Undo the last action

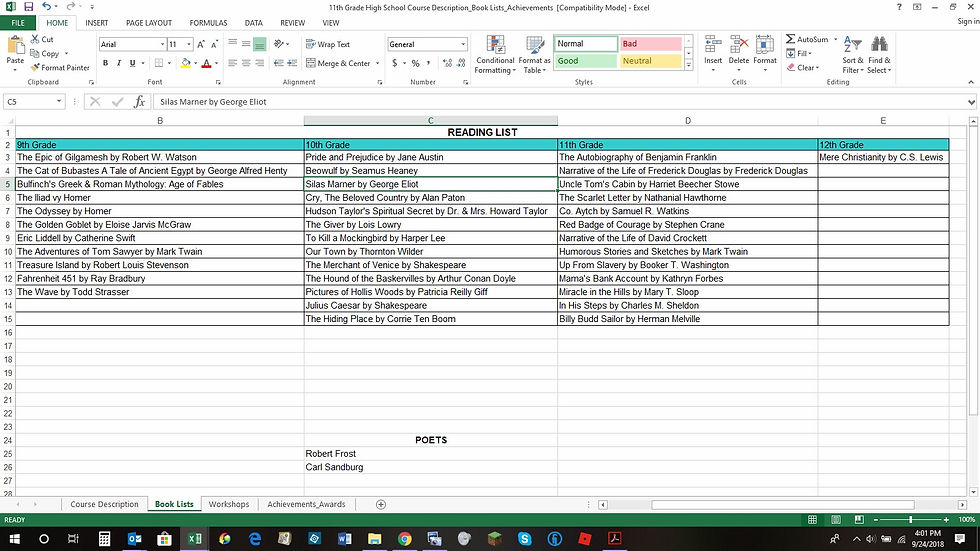[46, 7]
